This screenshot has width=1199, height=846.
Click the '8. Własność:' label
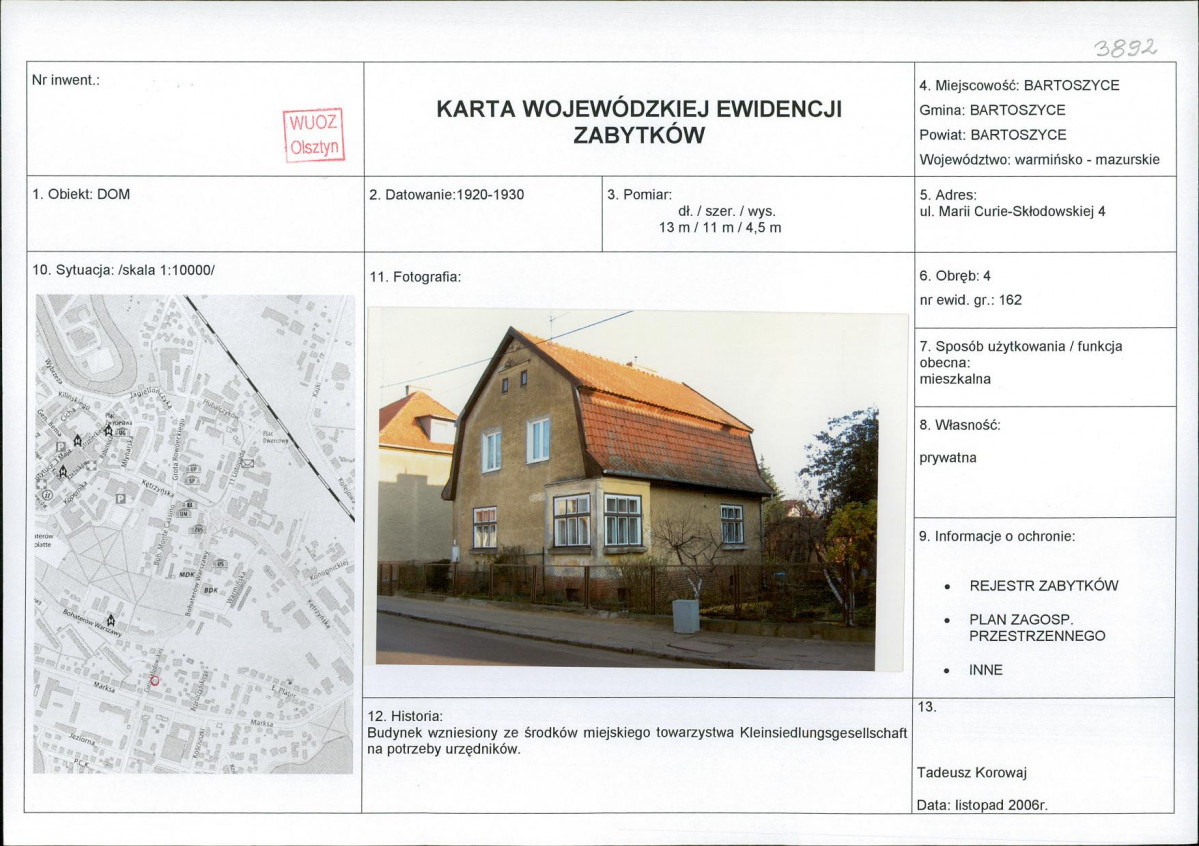coord(960,425)
